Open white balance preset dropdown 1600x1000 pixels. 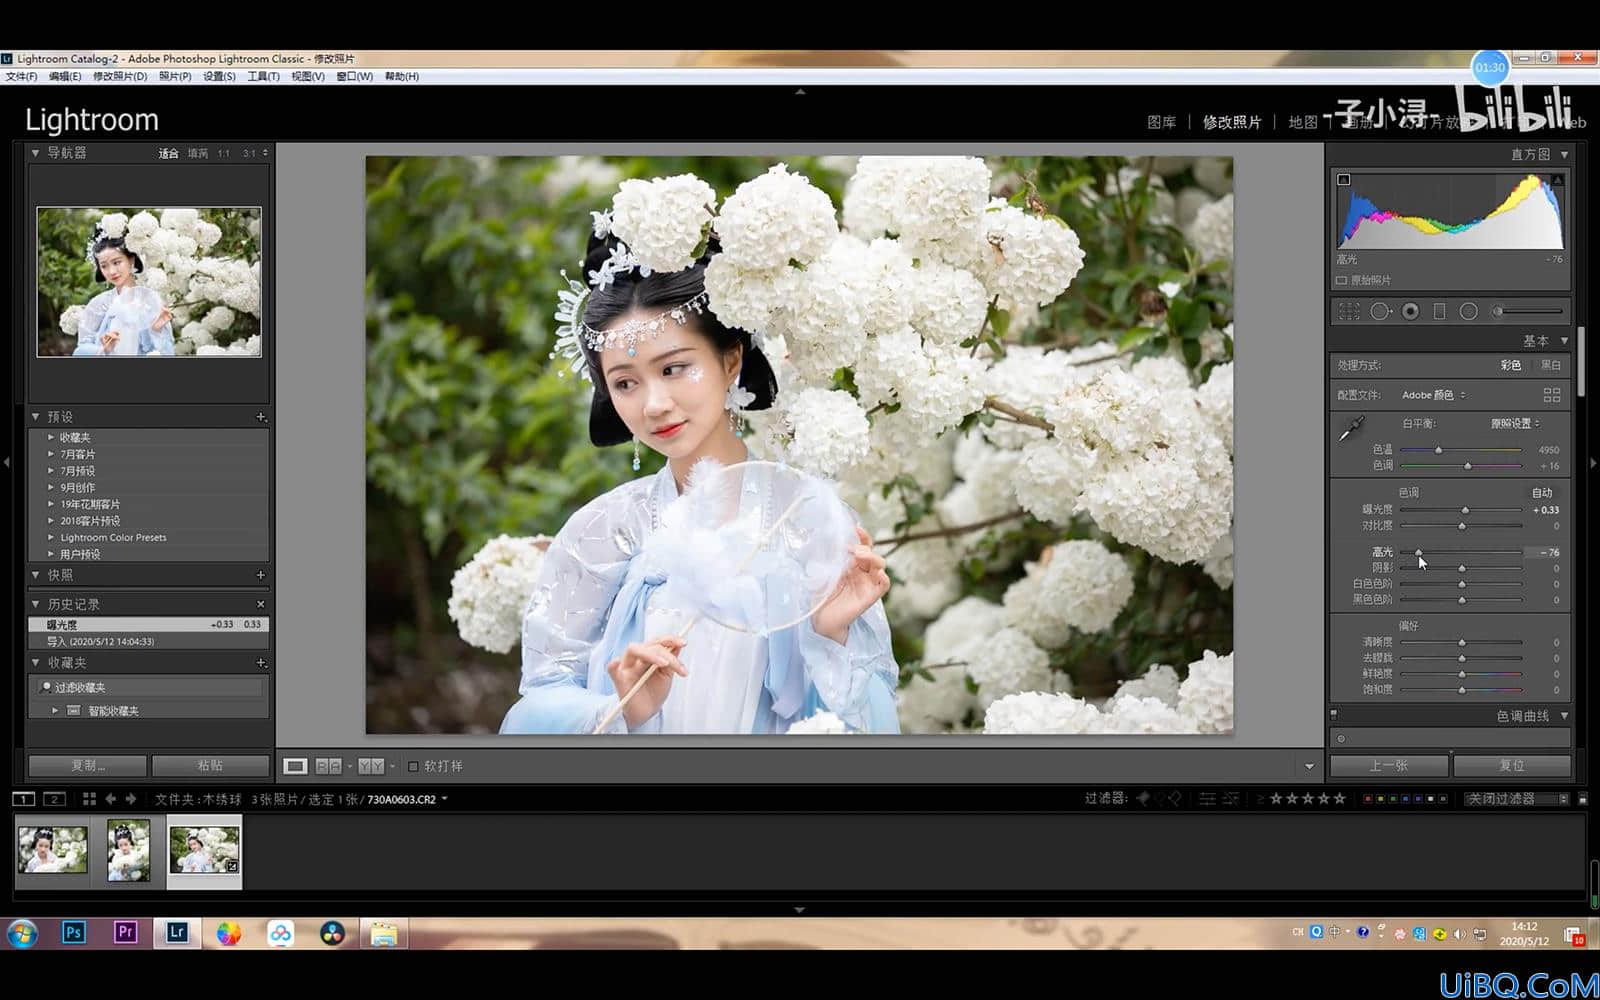[x=1515, y=423]
